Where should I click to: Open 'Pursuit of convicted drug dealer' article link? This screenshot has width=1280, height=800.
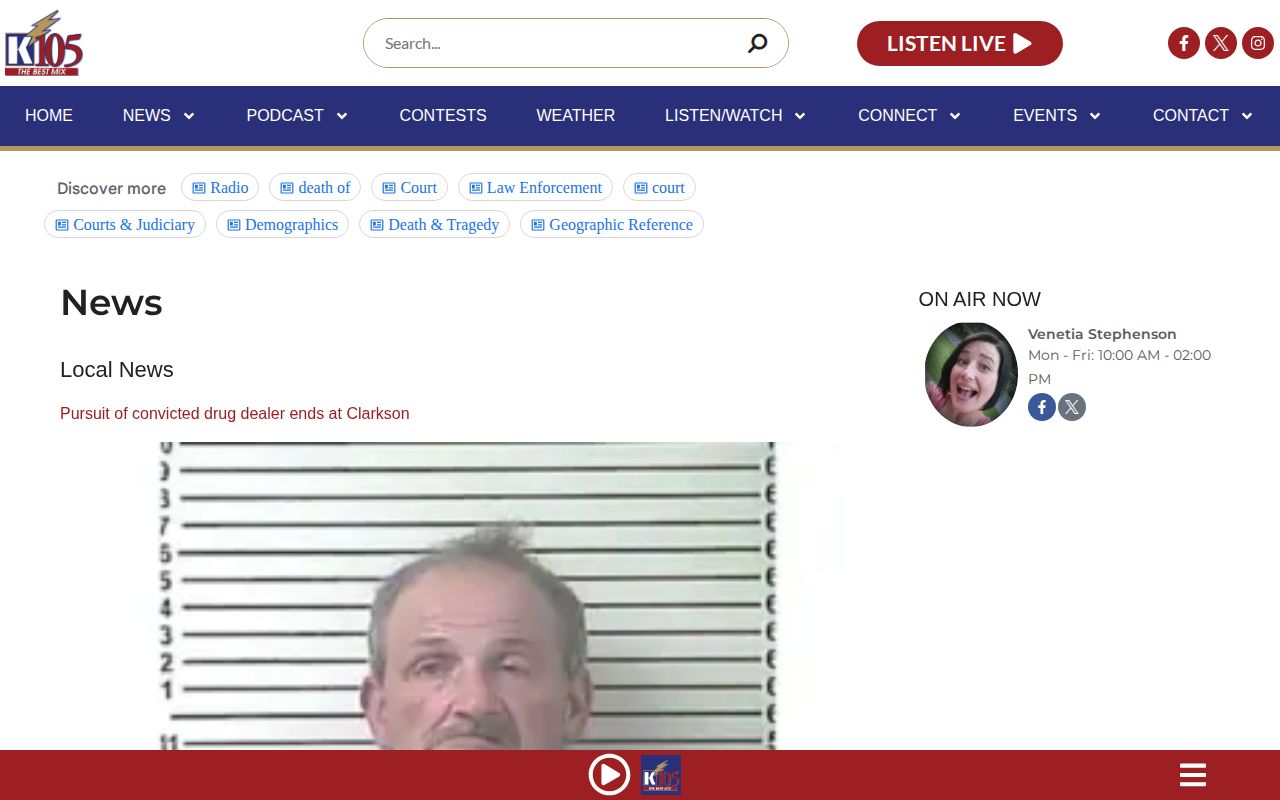tap(235, 413)
